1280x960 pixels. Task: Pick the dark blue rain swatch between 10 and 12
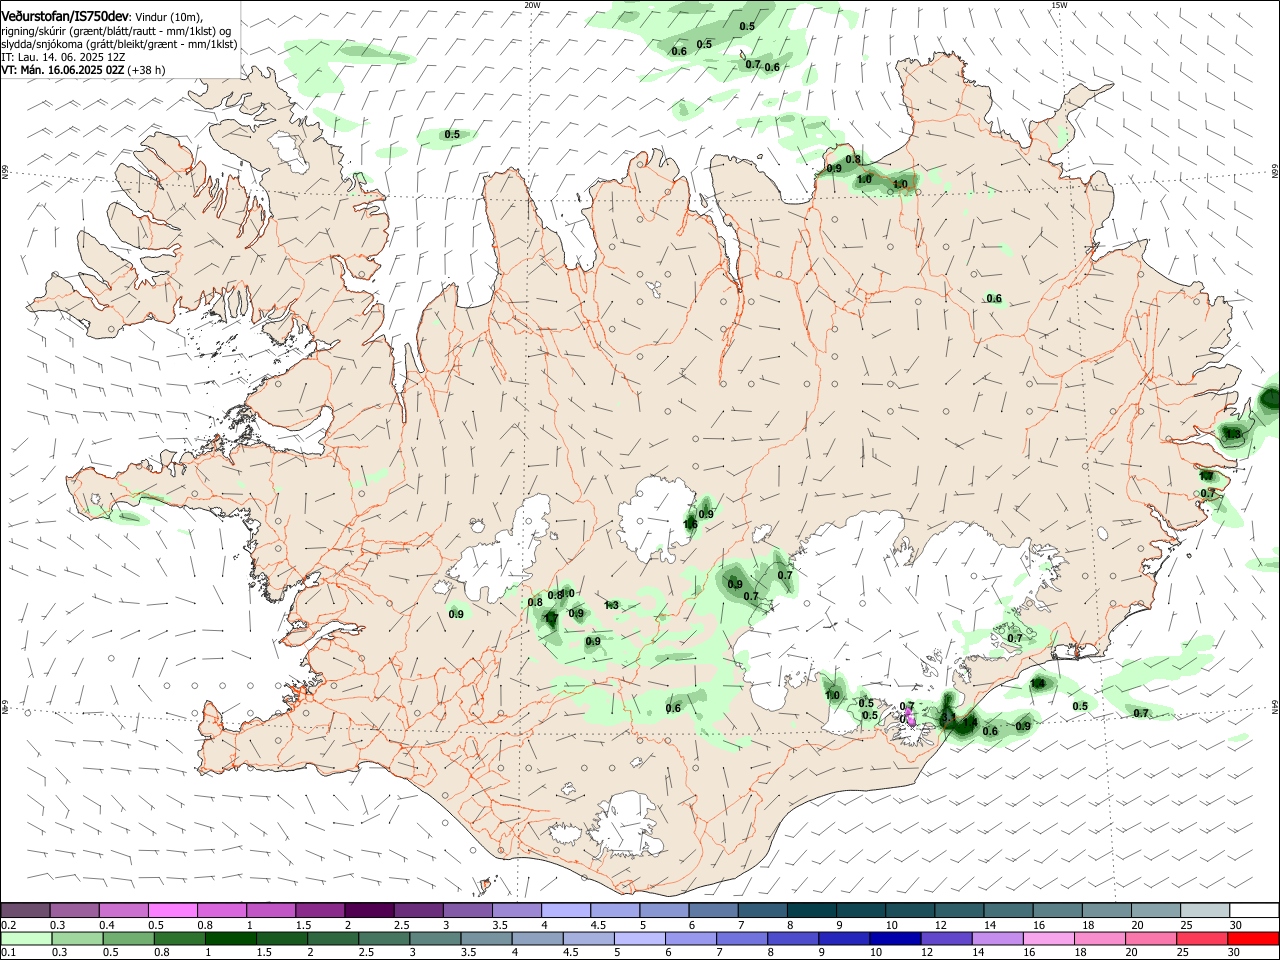click(x=894, y=939)
